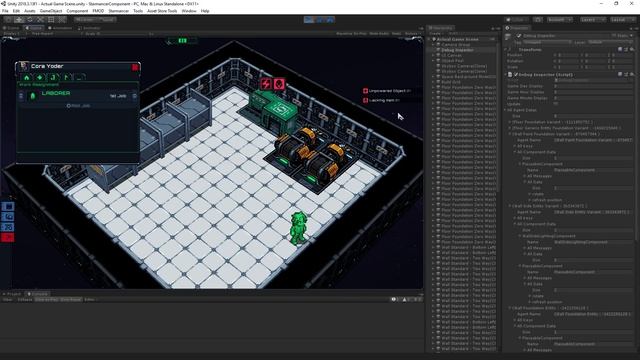
Task: Toggle Maximize On Play in the Game view
Action: coord(351,34)
